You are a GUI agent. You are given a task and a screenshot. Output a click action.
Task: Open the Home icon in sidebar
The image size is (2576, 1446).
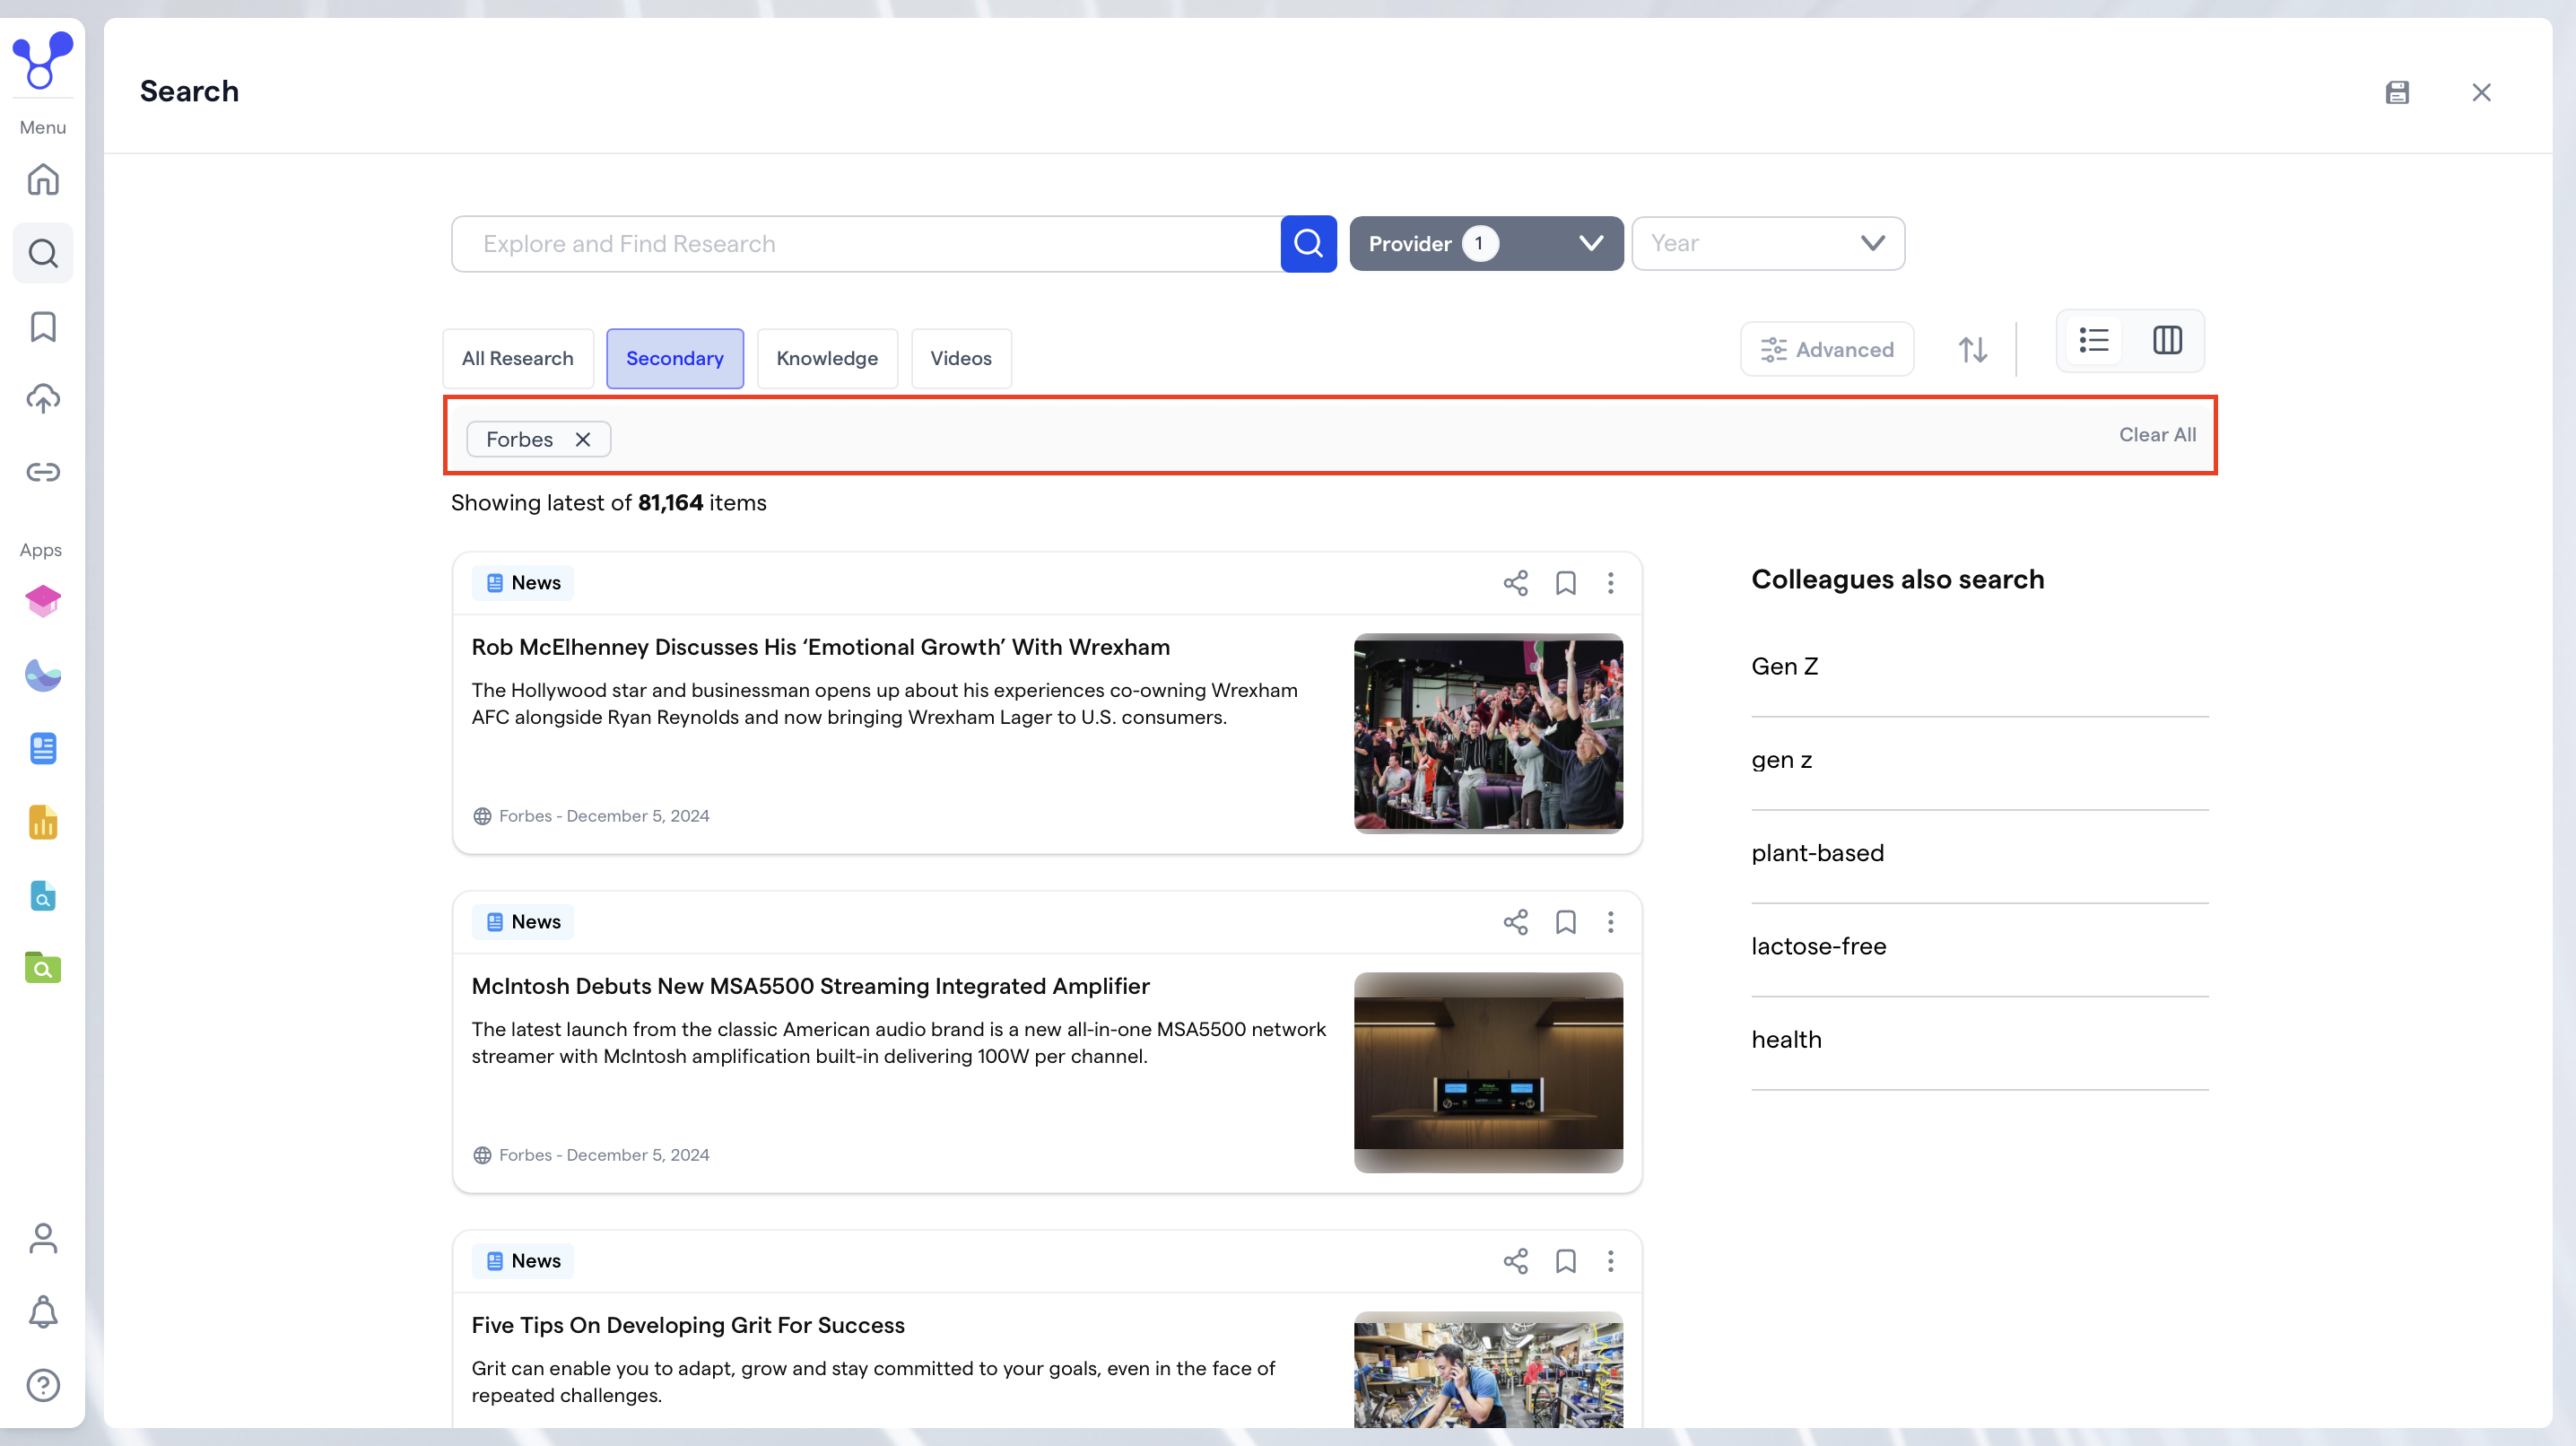click(43, 180)
